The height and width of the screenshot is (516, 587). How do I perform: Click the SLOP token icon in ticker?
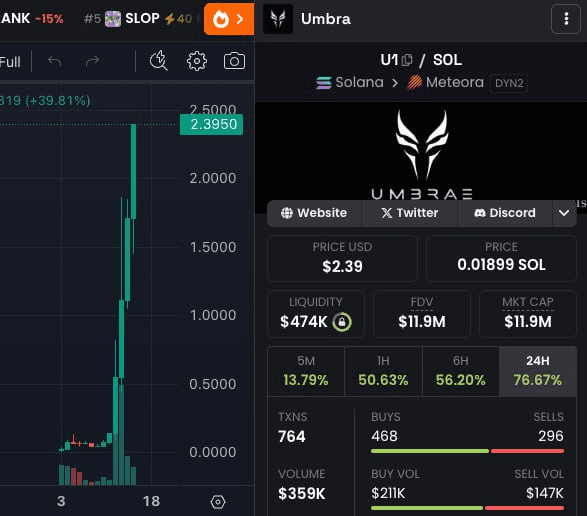pyautogui.click(x=113, y=19)
